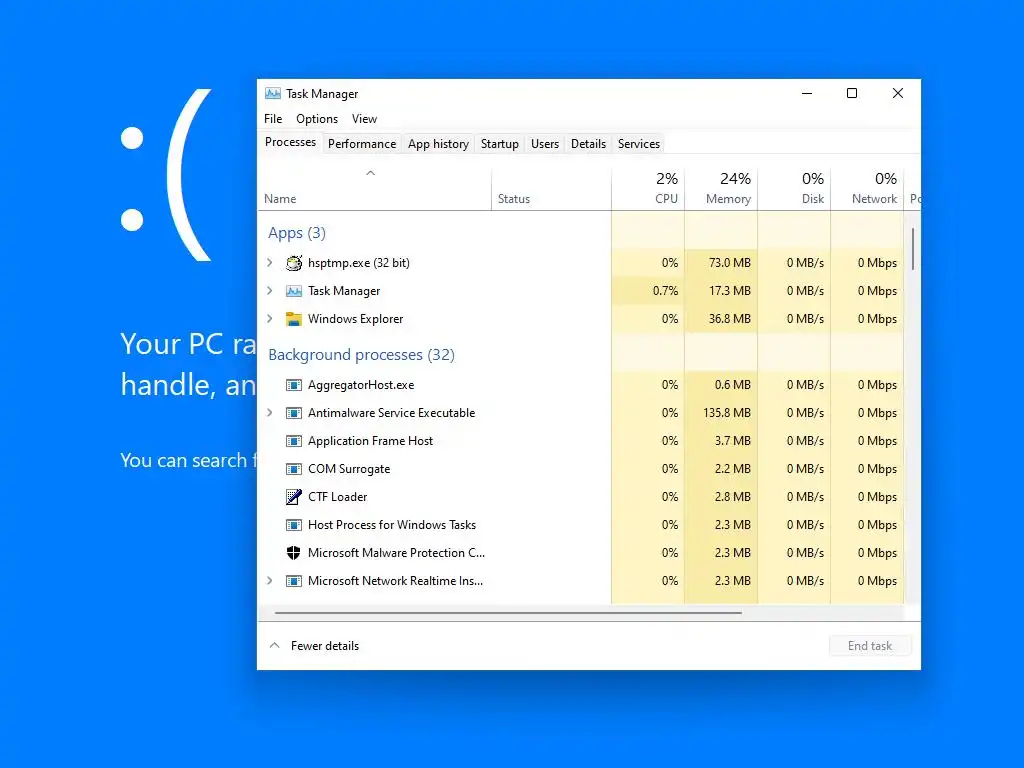Screen dimensions: 1024x768
Task: Click the 135.8 MB memory value
Action: [x=727, y=413]
